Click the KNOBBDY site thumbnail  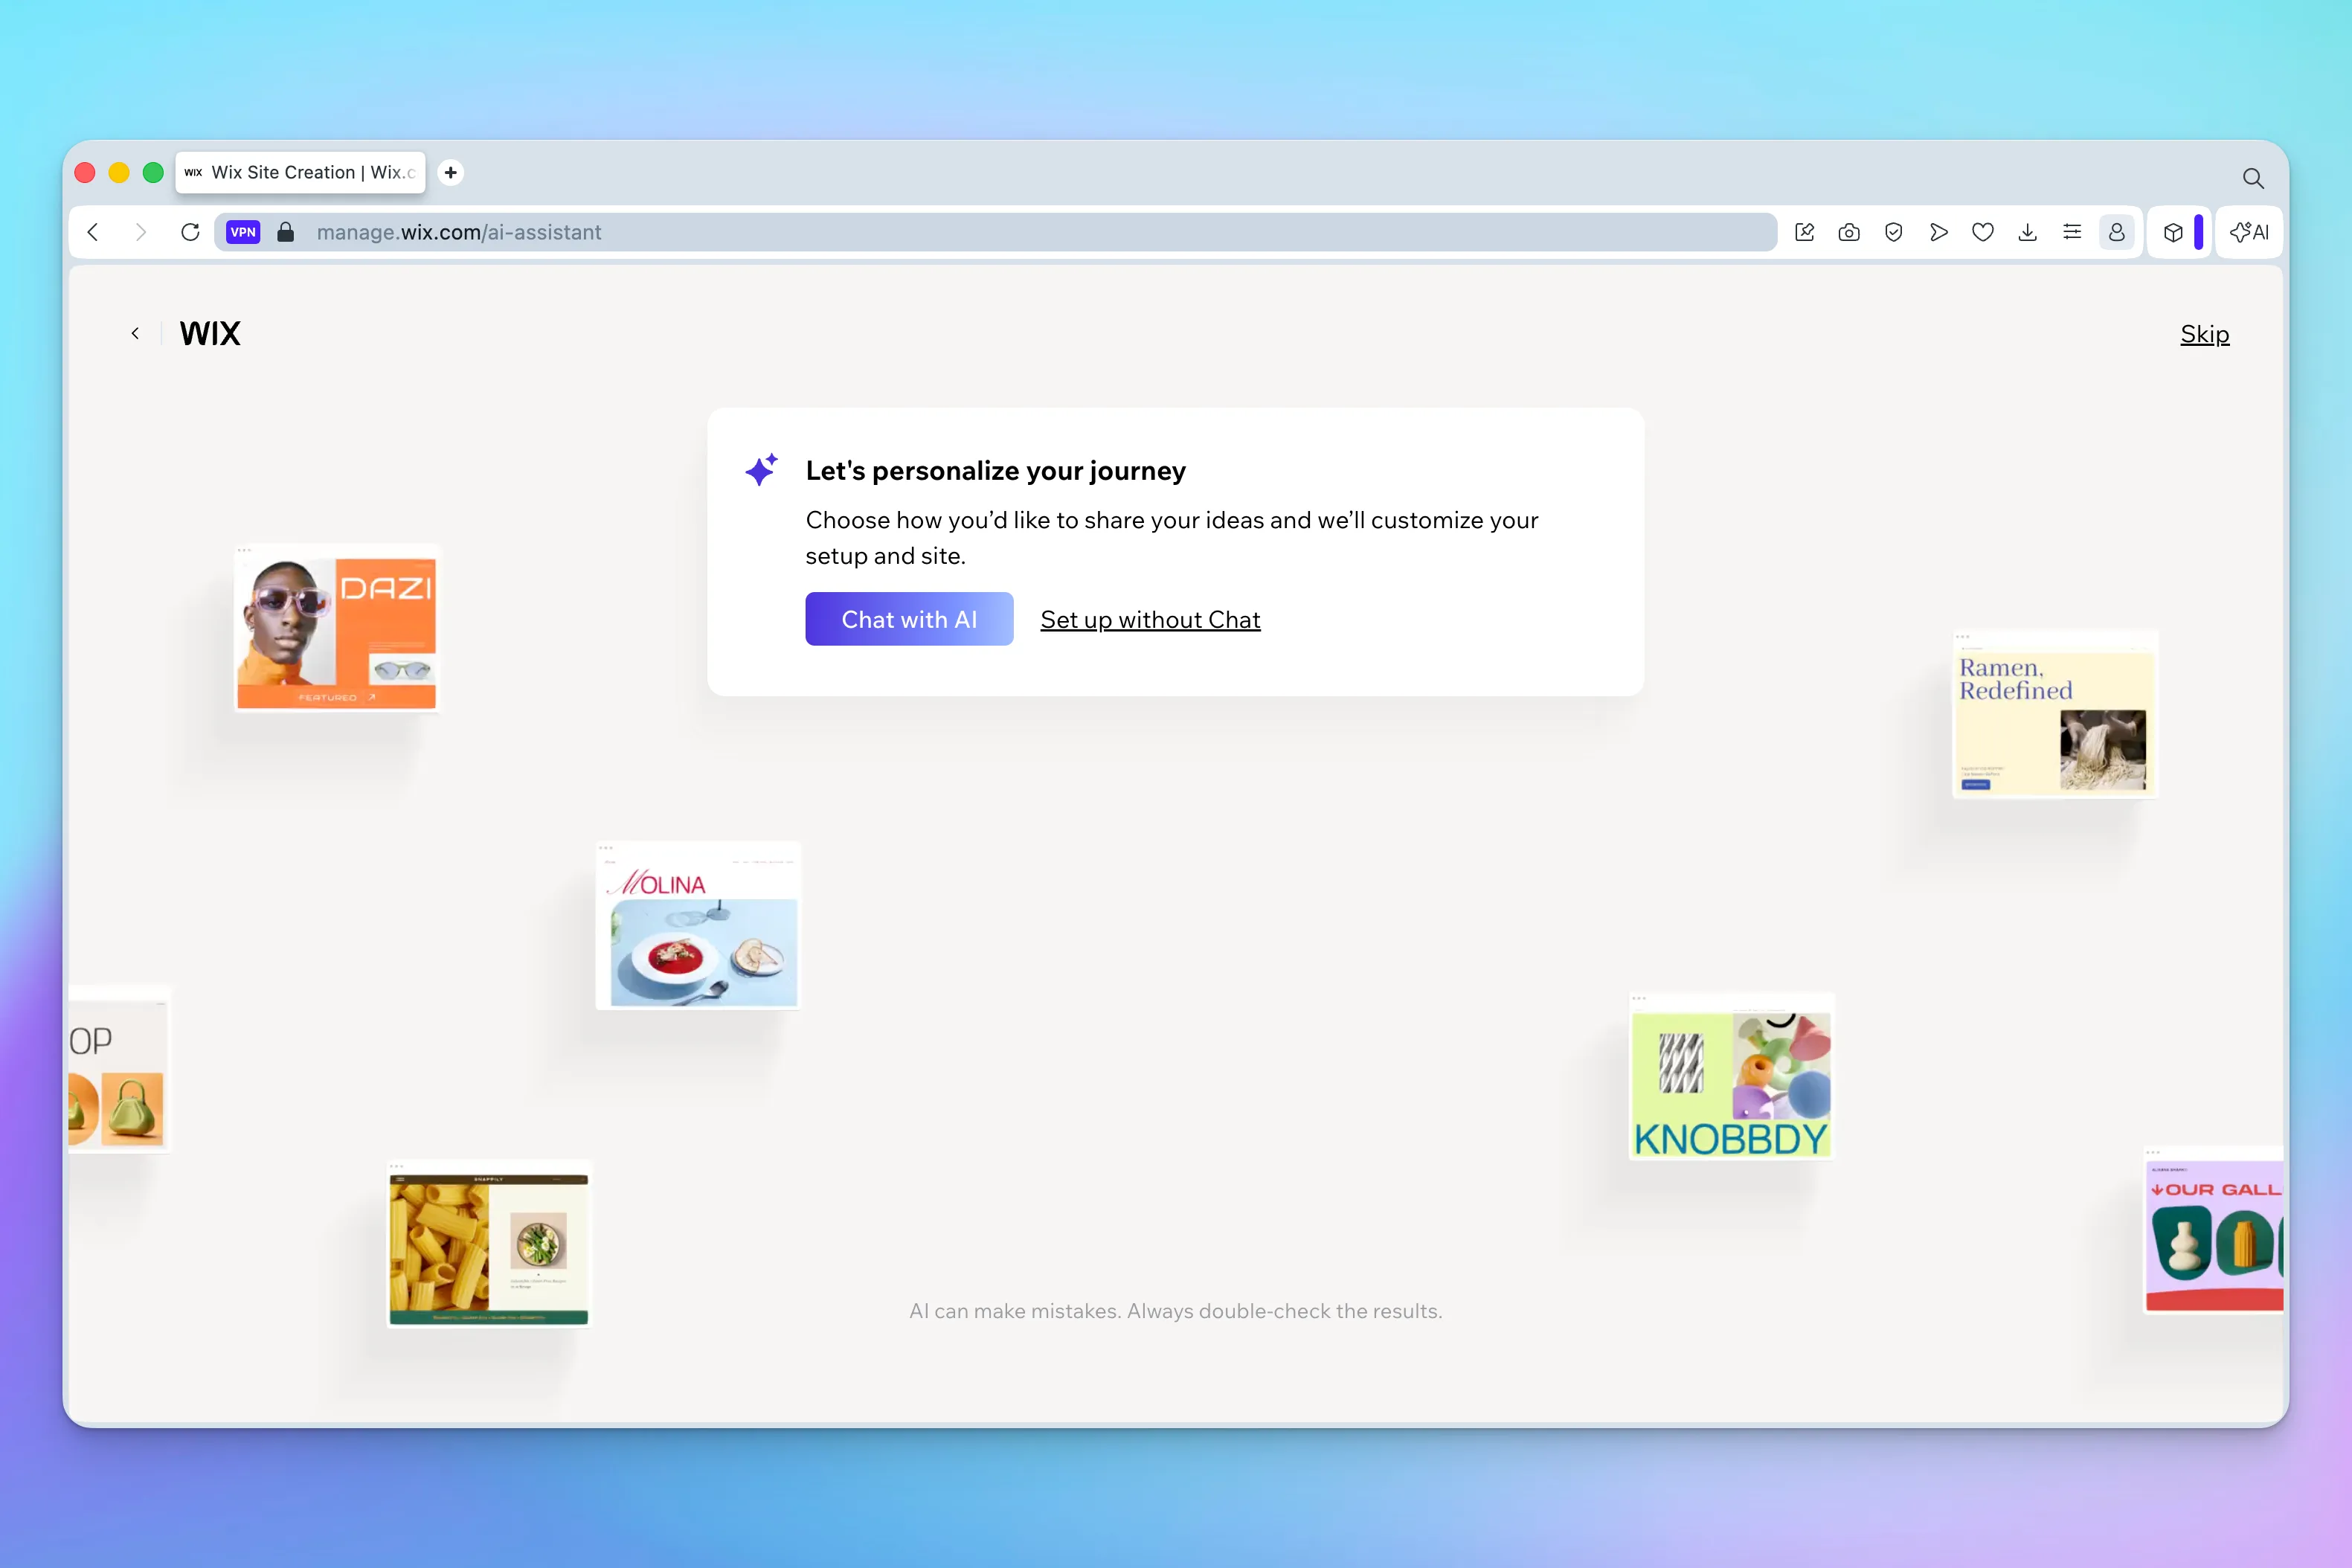[x=1731, y=1076]
